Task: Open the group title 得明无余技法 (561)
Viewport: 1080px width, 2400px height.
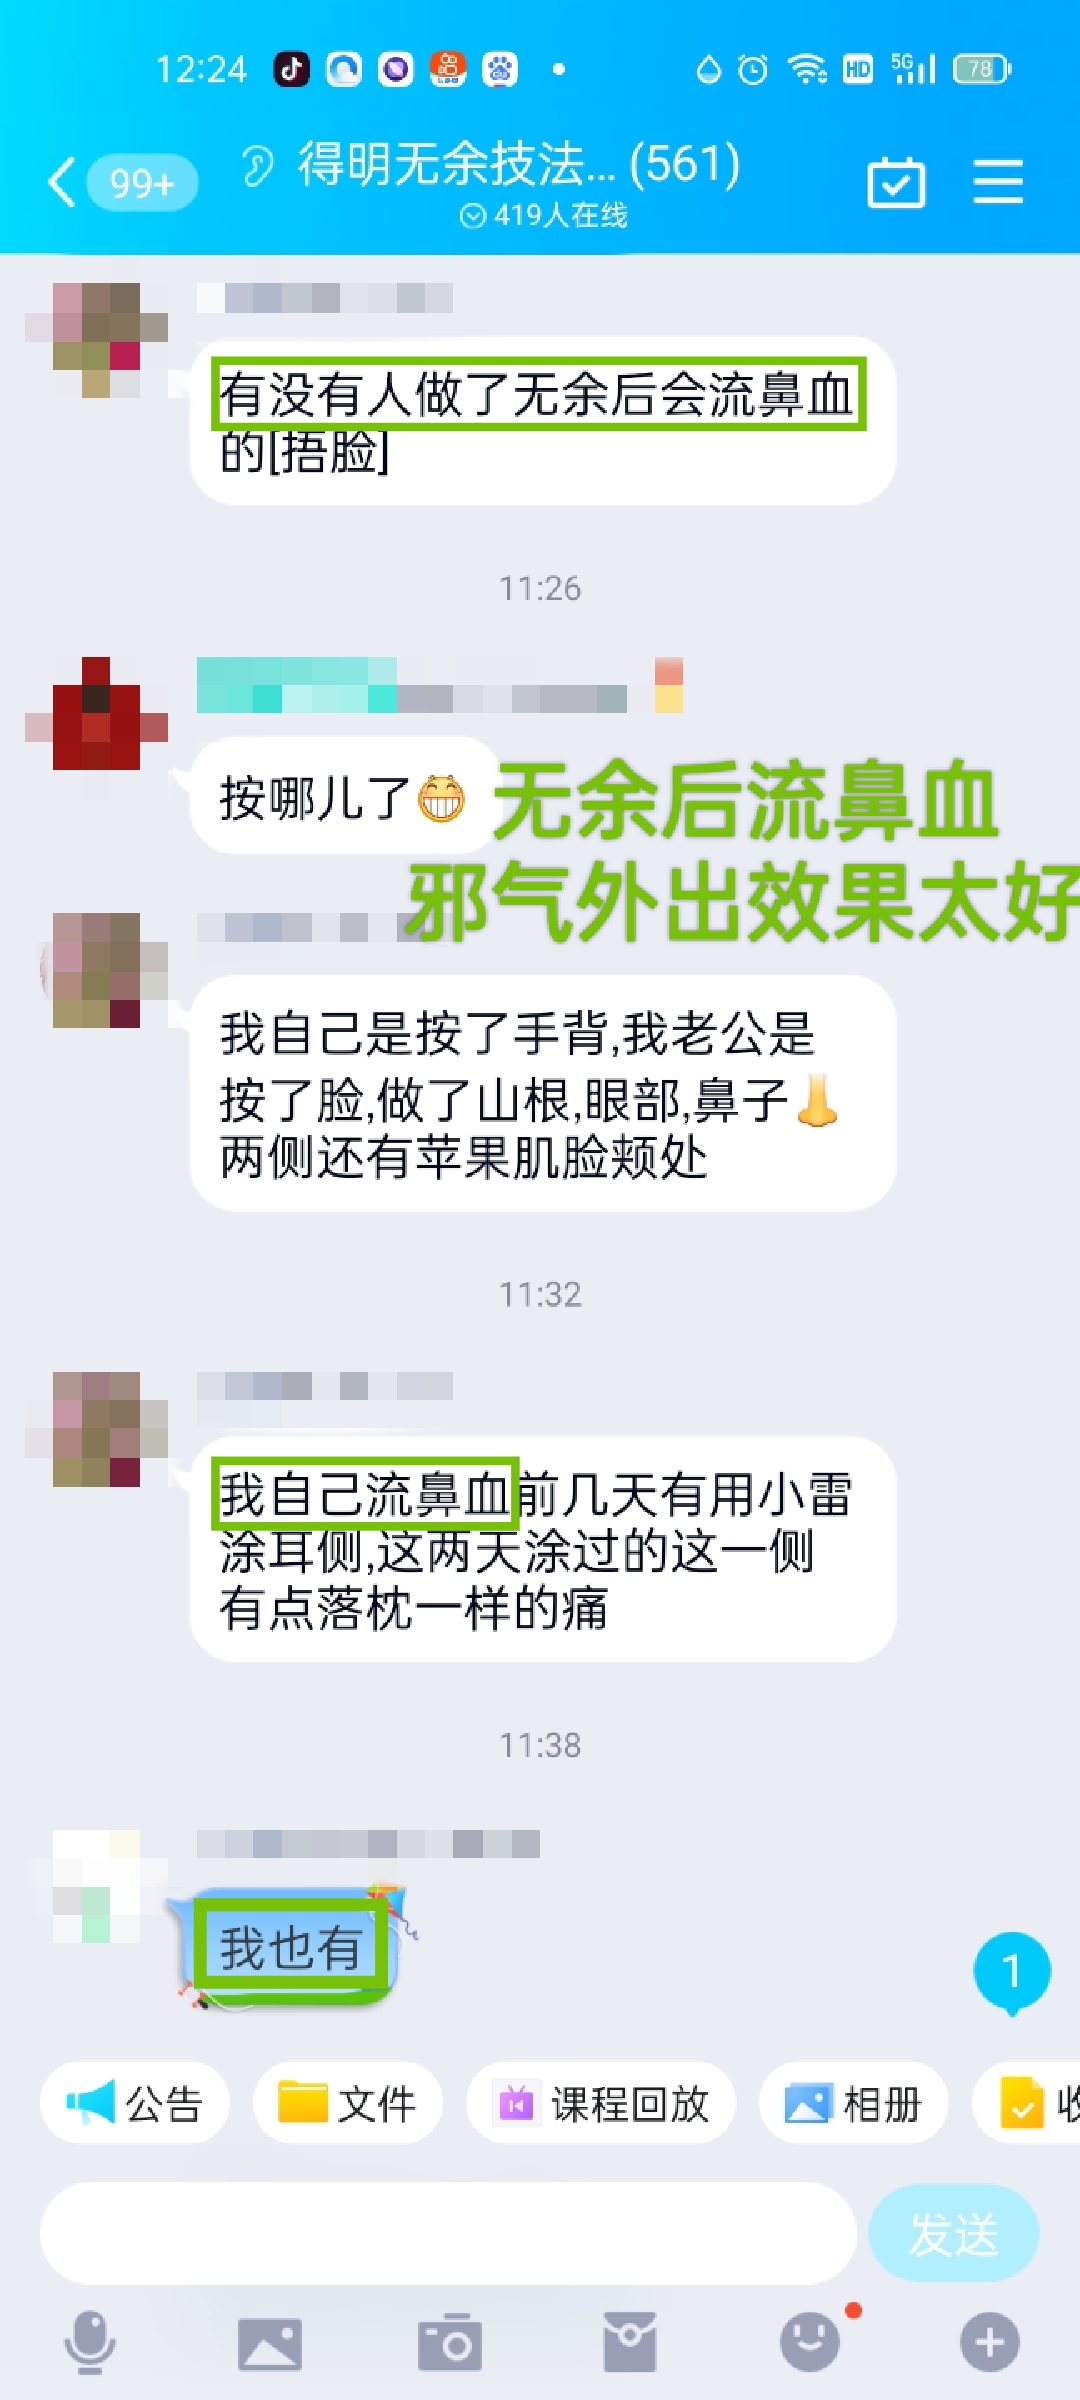Action: point(519,164)
